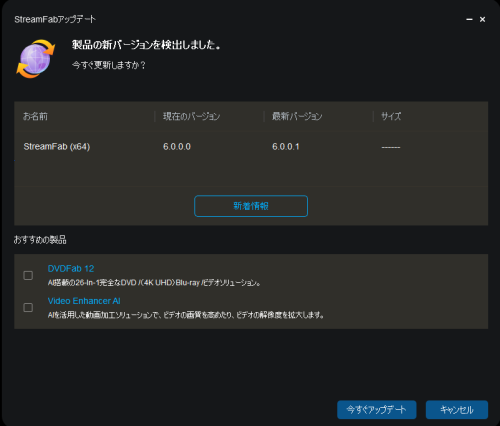
Task: Select the StreamFab (x64) row
Action: coord(251,147)
